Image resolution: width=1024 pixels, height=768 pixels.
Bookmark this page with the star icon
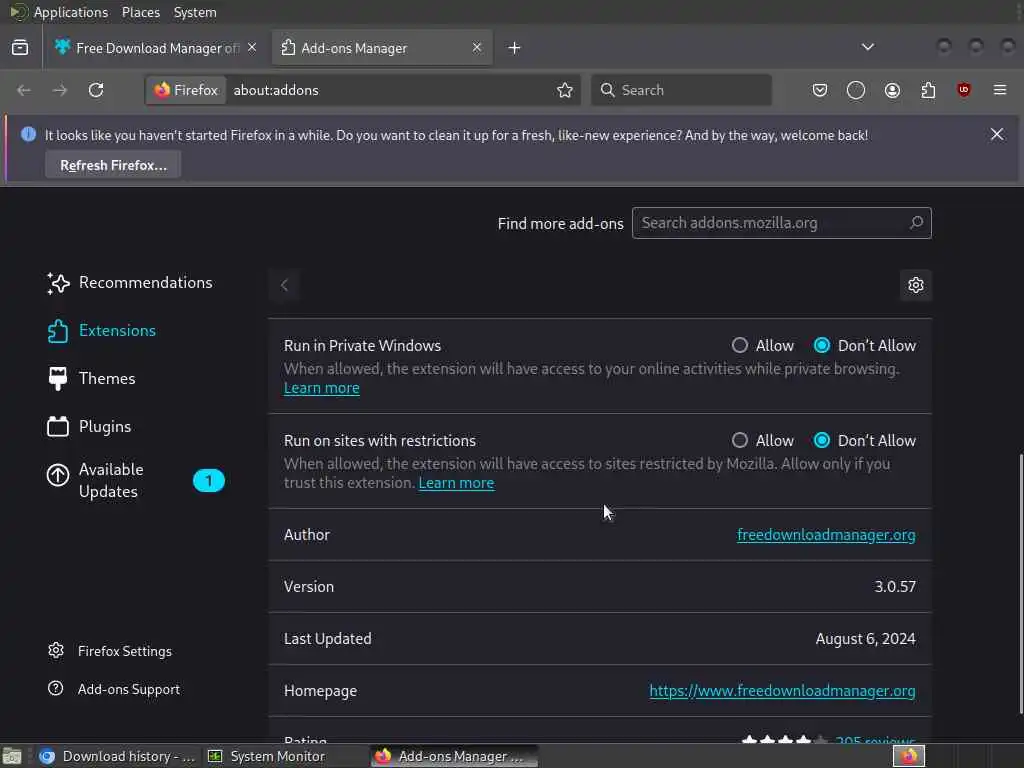pos(565,90)
